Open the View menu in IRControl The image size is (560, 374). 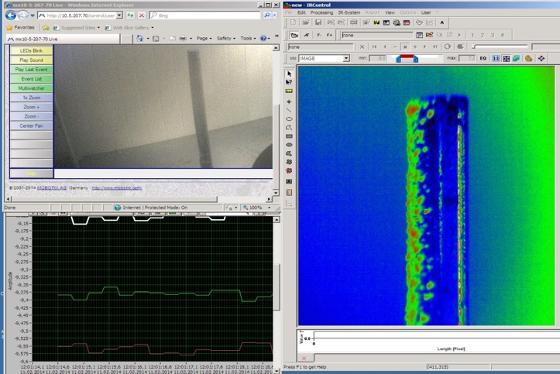(390, 13)
